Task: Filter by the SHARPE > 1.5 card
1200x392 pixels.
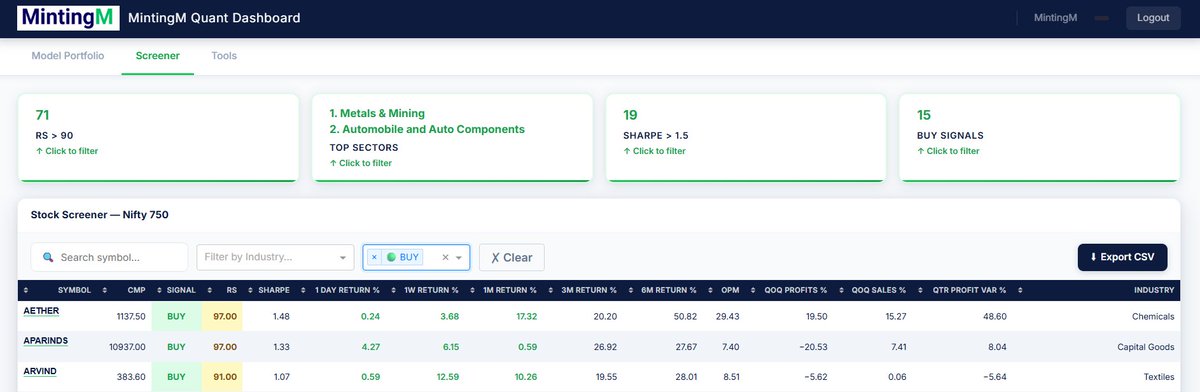Action: click(x=746, y=138)
